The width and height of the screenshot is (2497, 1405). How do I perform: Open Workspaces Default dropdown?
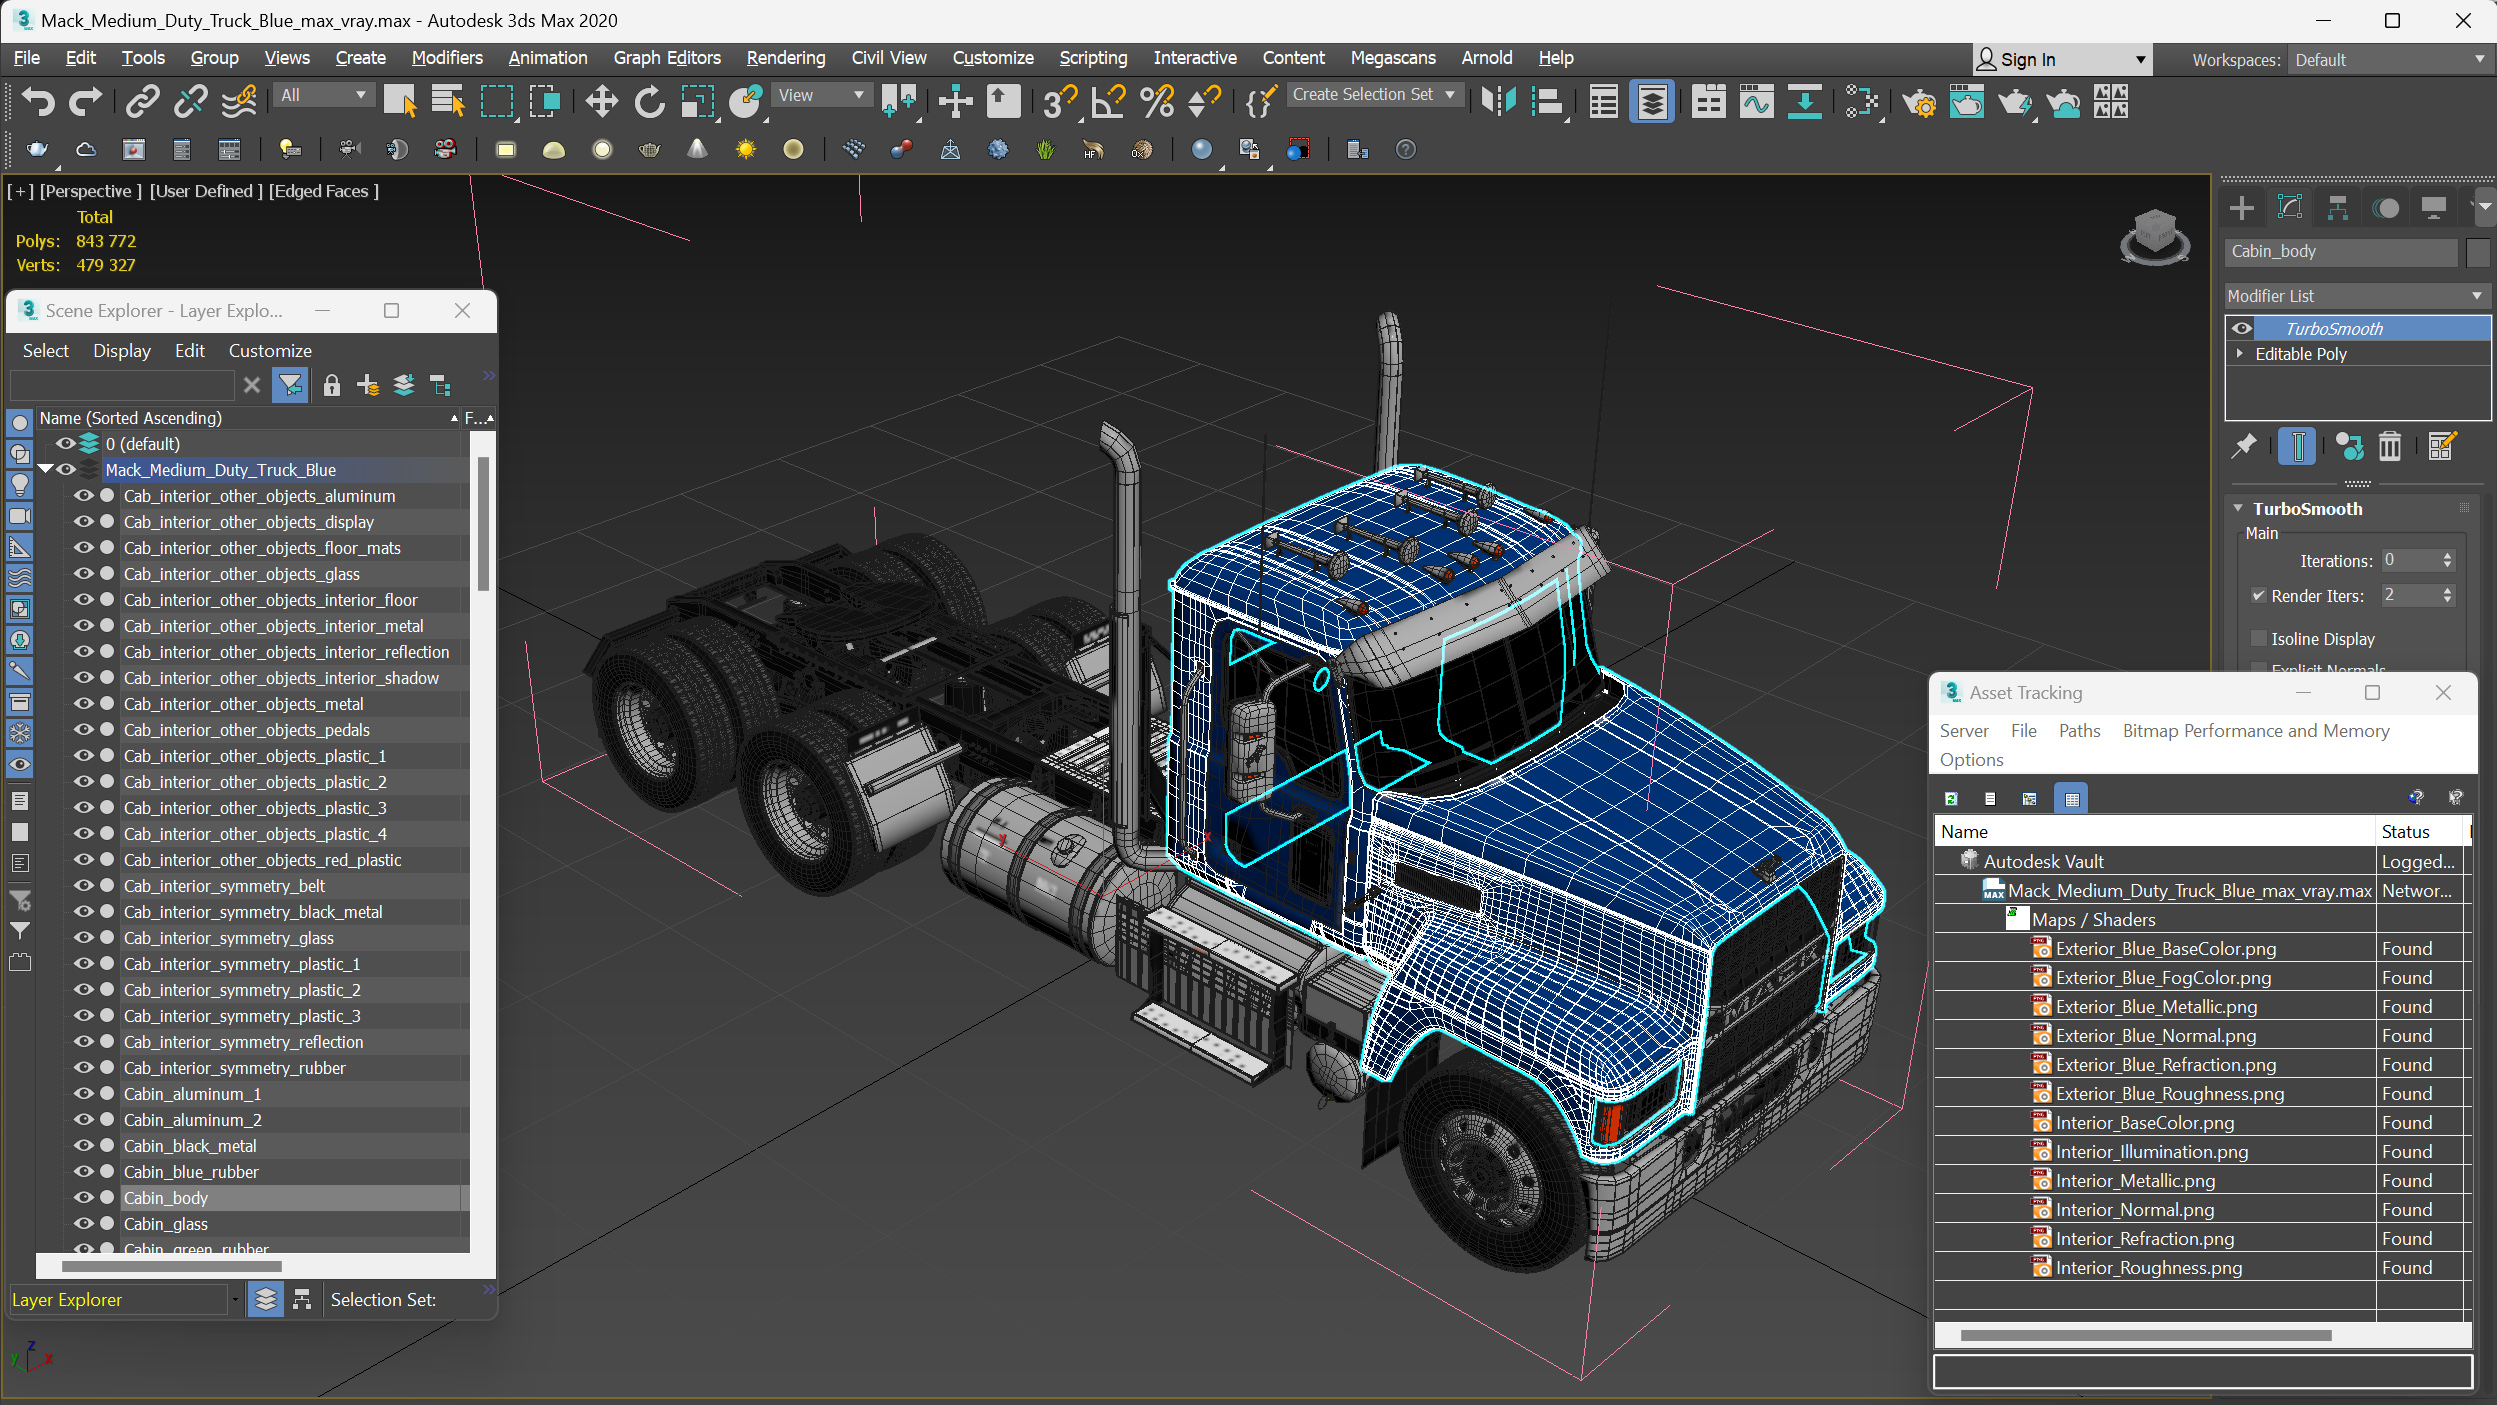coord(2389,60)
